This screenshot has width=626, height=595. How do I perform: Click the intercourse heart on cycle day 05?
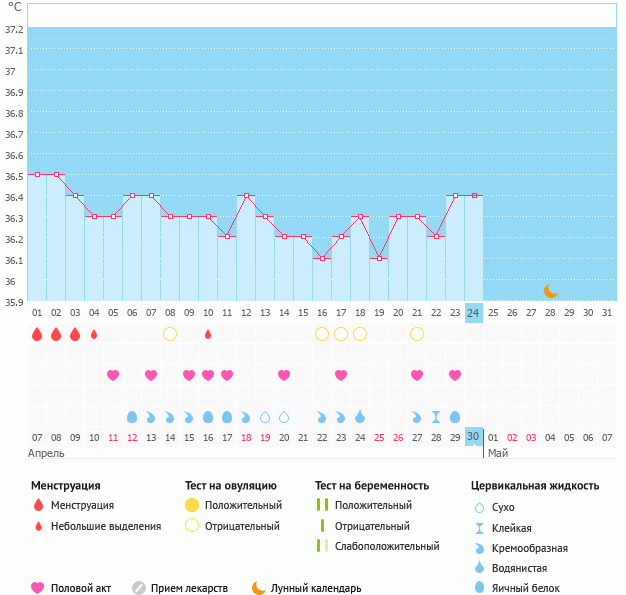click(113, 375)
